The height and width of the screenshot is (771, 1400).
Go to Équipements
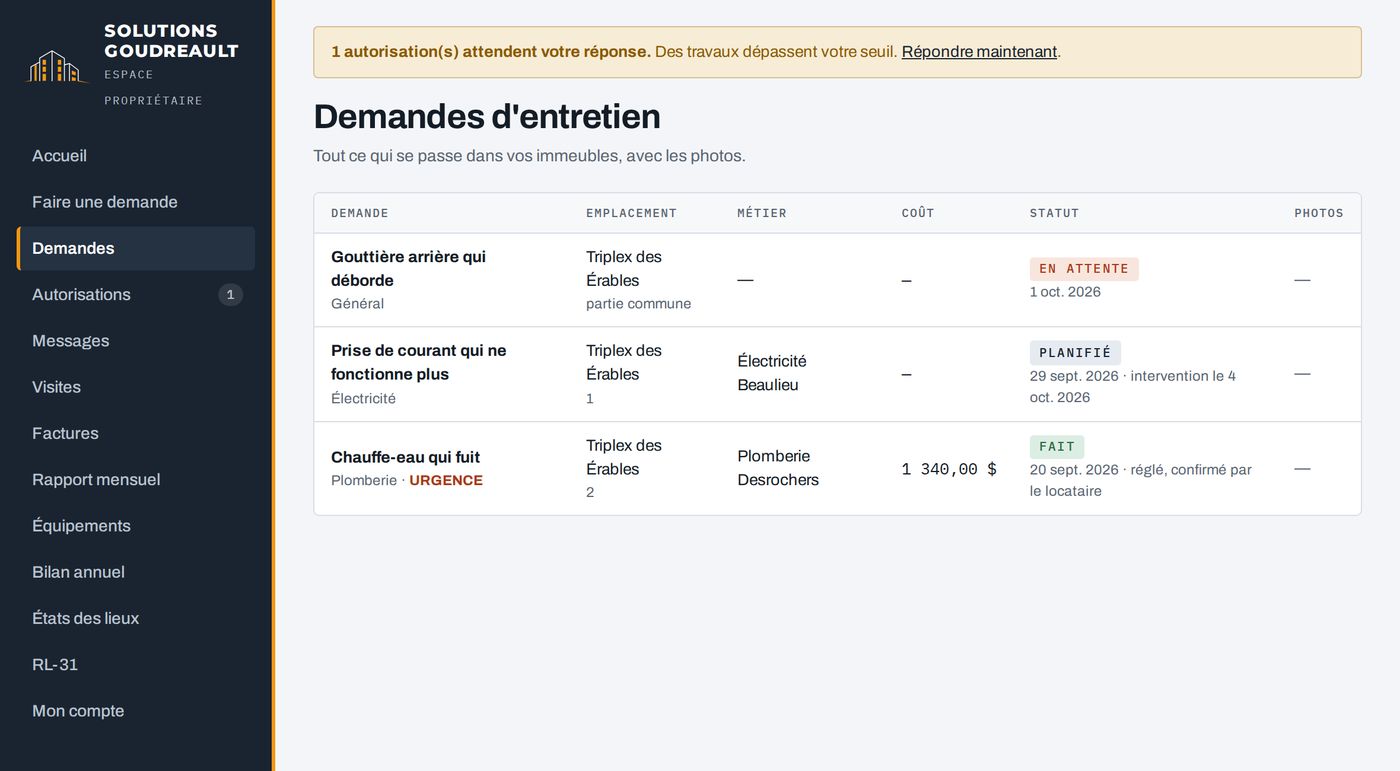[x=136, y=526]
